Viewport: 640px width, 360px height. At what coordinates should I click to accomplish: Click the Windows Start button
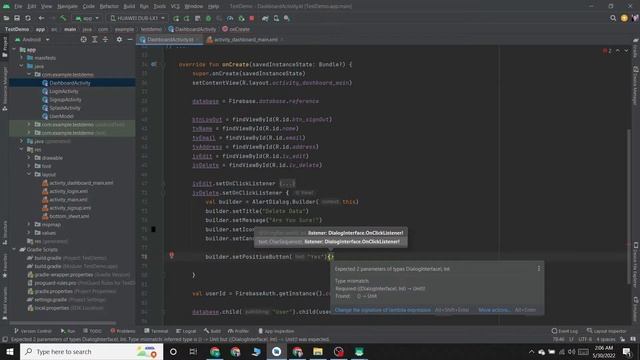tap(10, 351)
